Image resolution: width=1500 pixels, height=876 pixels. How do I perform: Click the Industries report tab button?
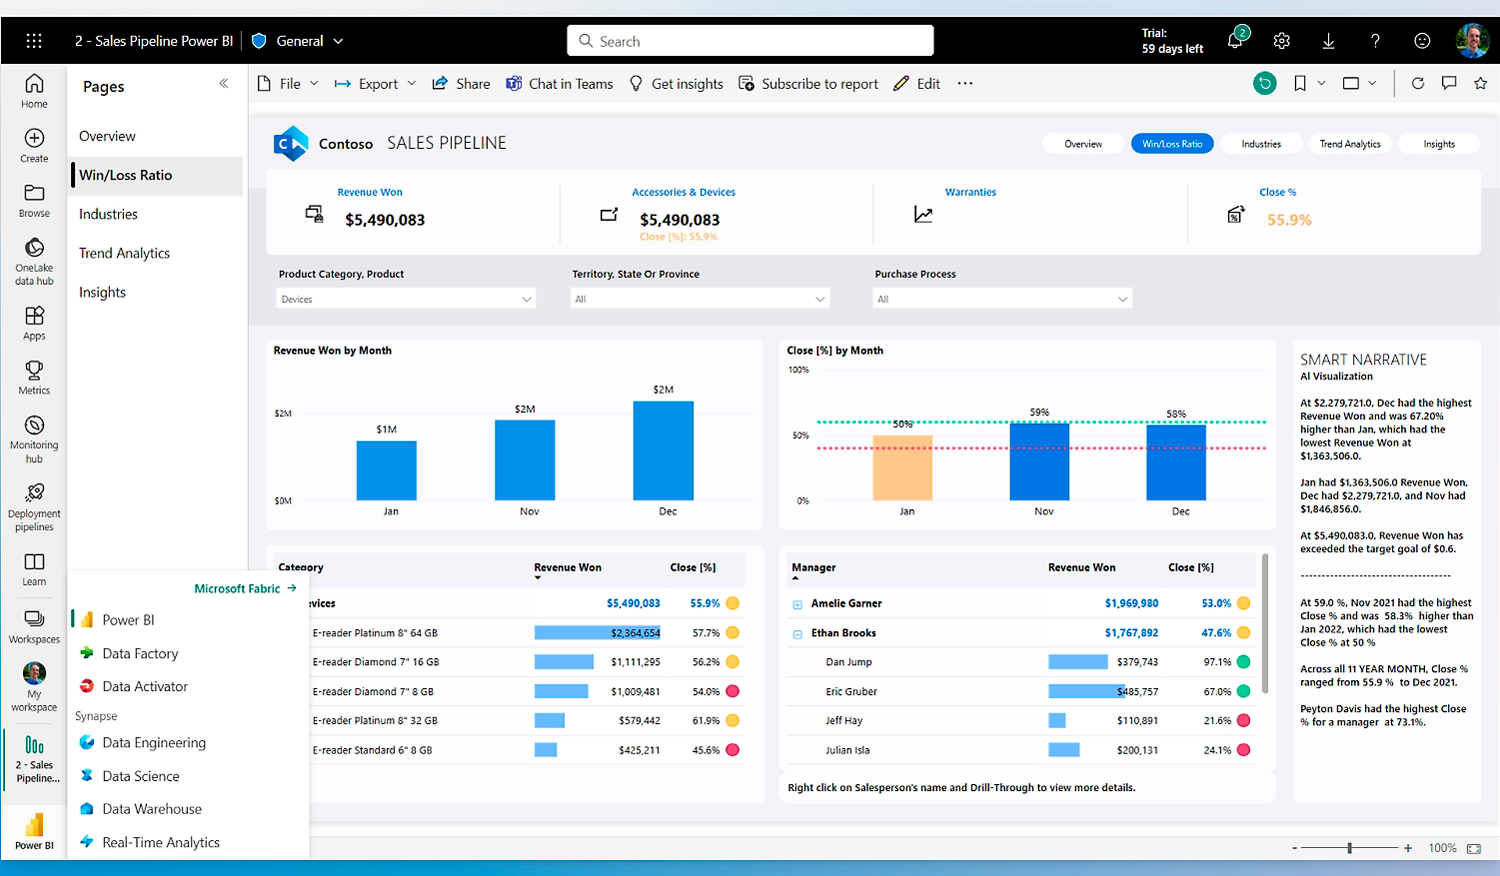[1261, 144]
